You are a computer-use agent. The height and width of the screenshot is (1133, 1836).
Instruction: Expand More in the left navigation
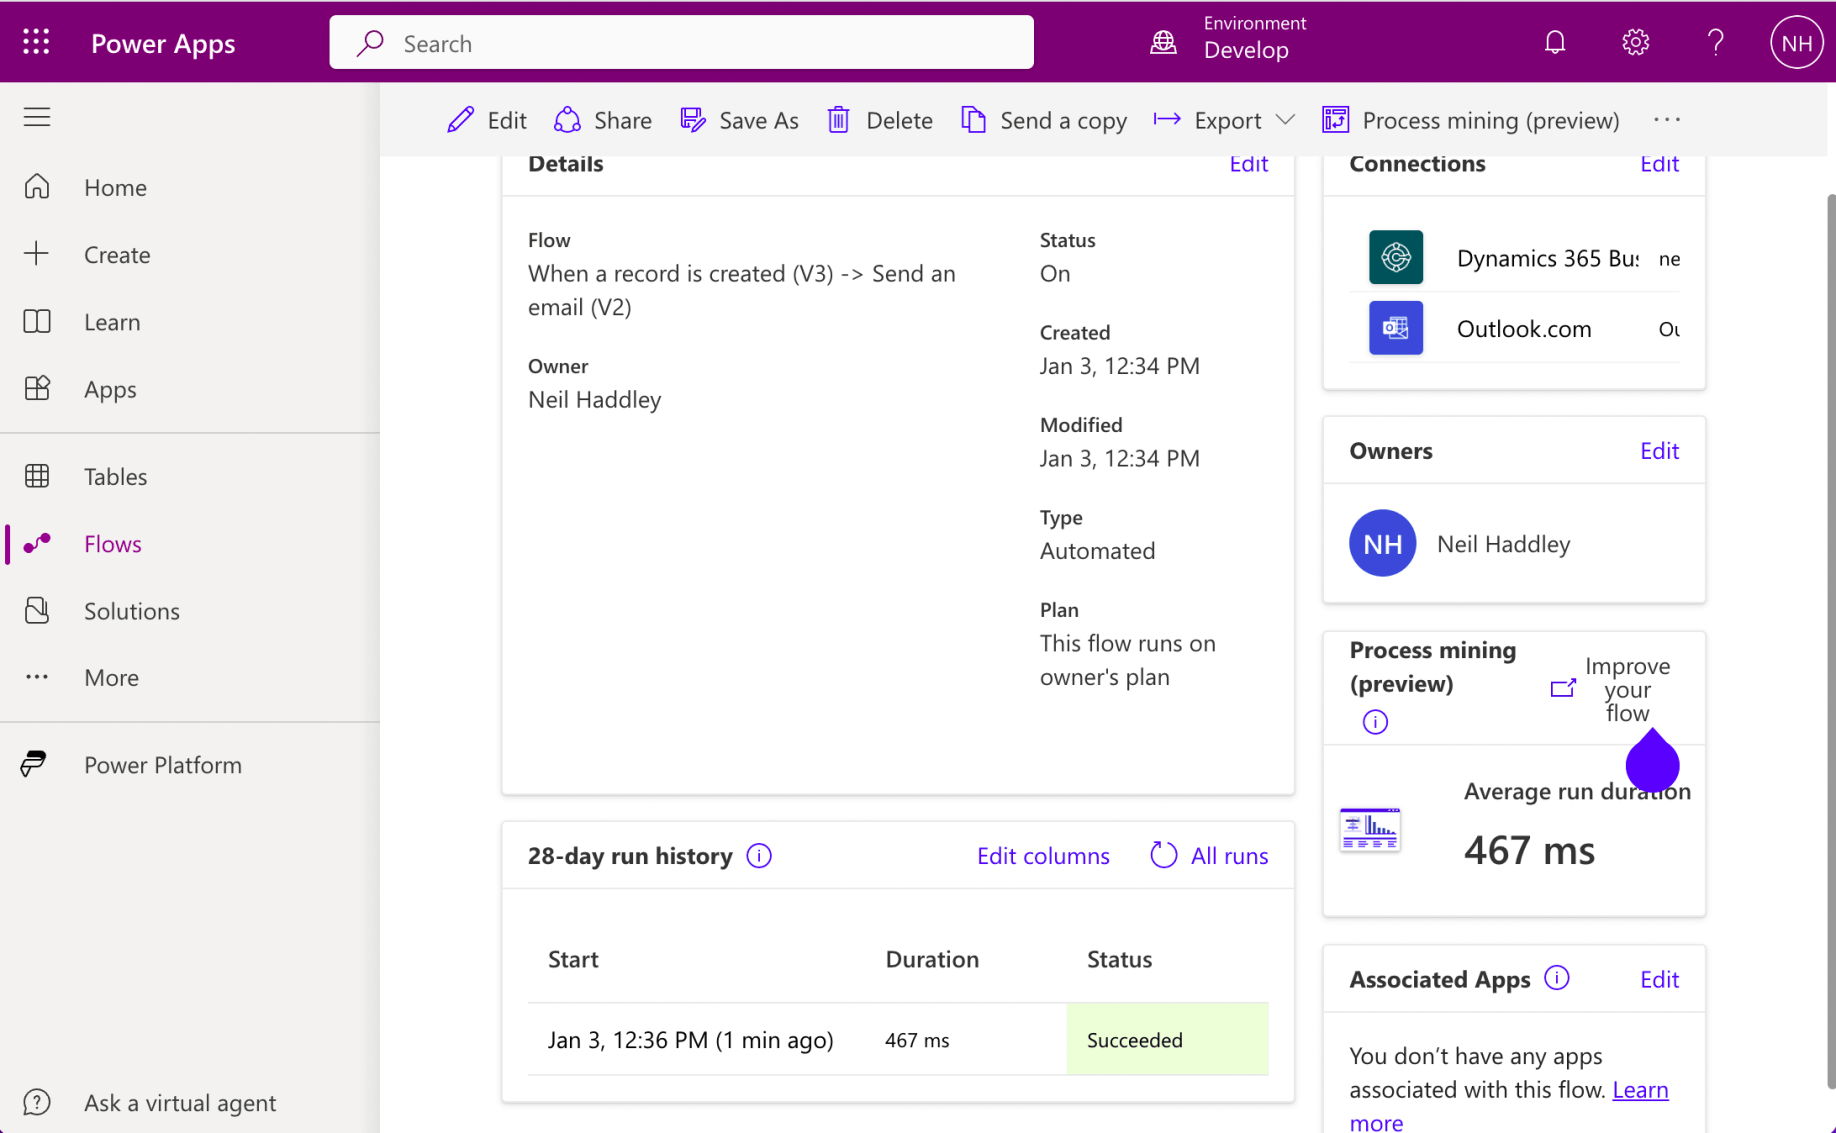click(110, 677)
